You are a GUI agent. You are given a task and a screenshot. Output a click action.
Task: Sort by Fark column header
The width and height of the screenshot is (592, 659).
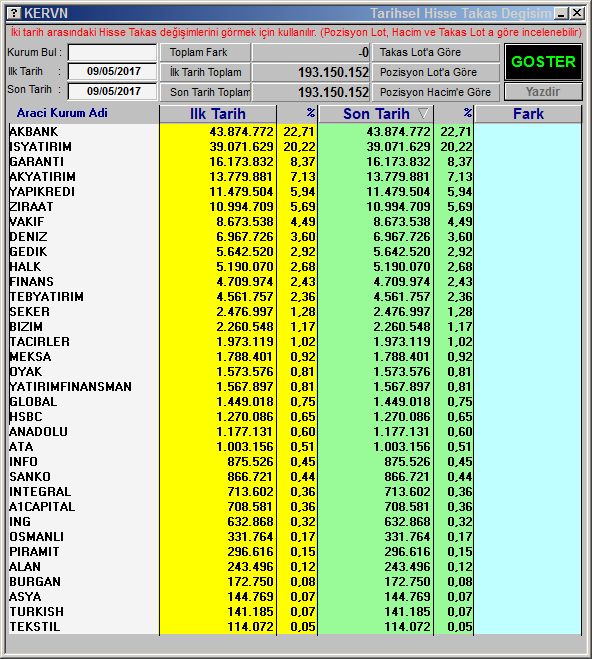528,114
